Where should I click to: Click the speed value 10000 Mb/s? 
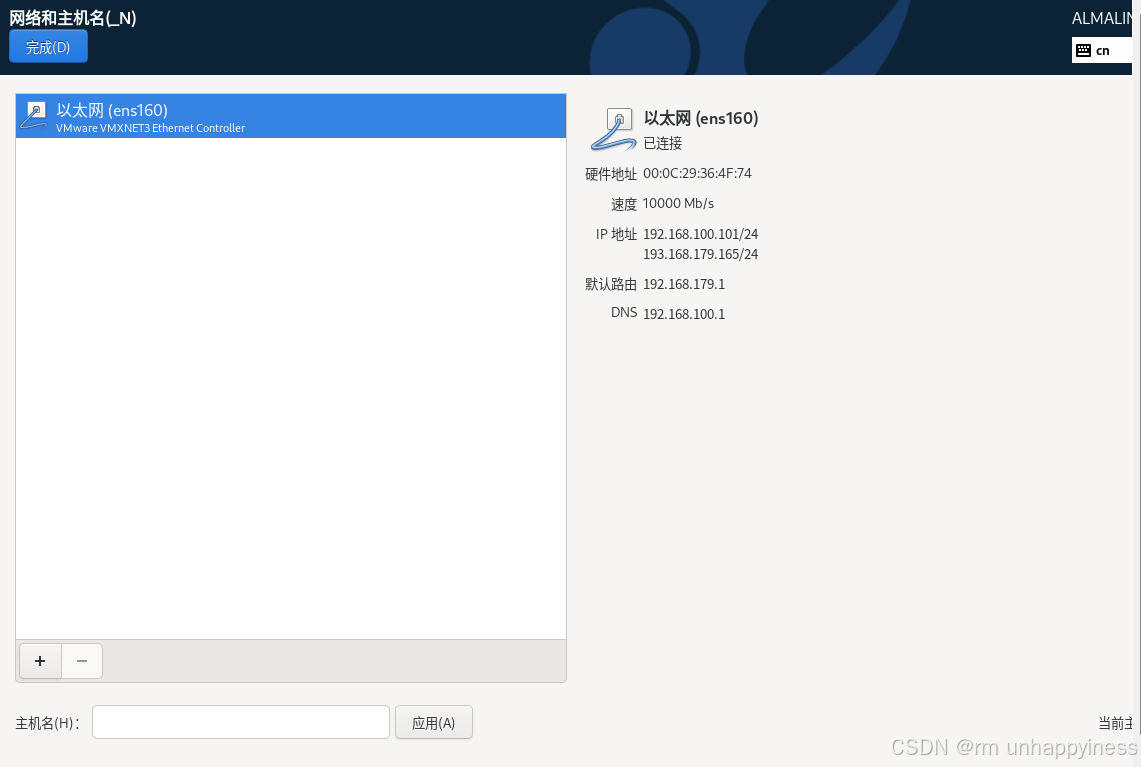678,203
